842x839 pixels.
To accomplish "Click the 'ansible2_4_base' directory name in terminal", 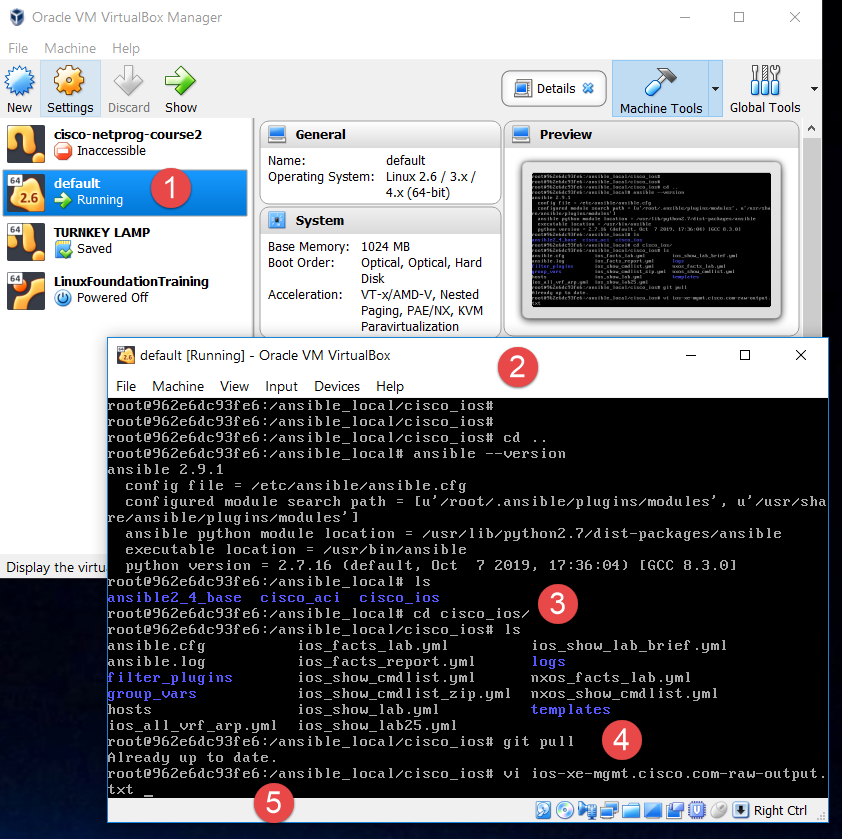I will point(175,598).
